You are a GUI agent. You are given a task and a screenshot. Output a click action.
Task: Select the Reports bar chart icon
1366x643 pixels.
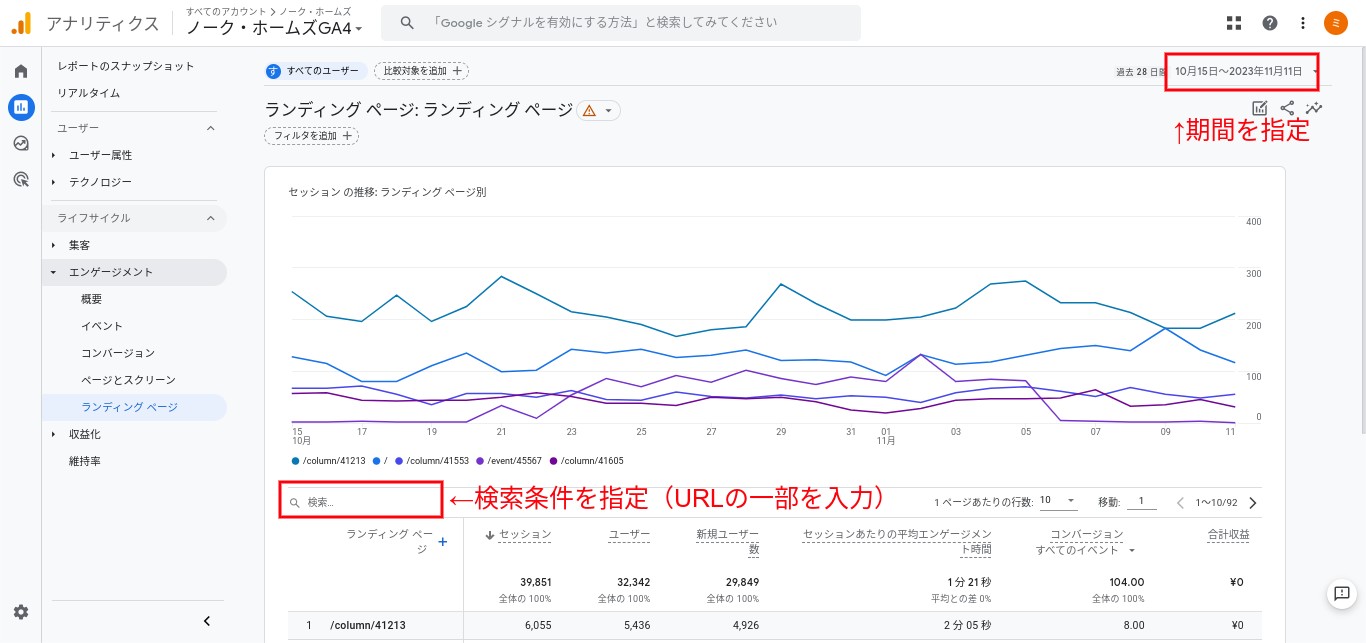tap(21, 107)
